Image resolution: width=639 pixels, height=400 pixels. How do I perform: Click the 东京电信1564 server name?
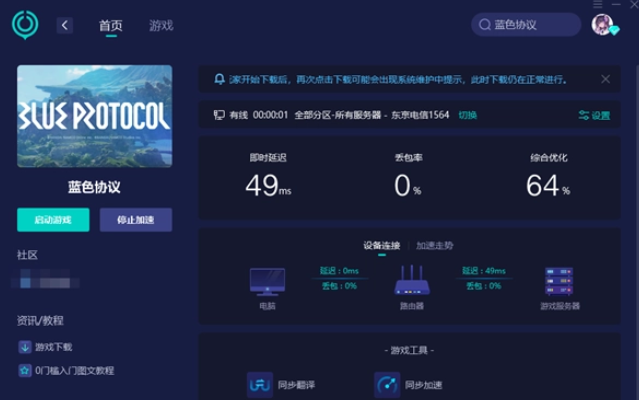pyautogui.click(x=420, y=115)
